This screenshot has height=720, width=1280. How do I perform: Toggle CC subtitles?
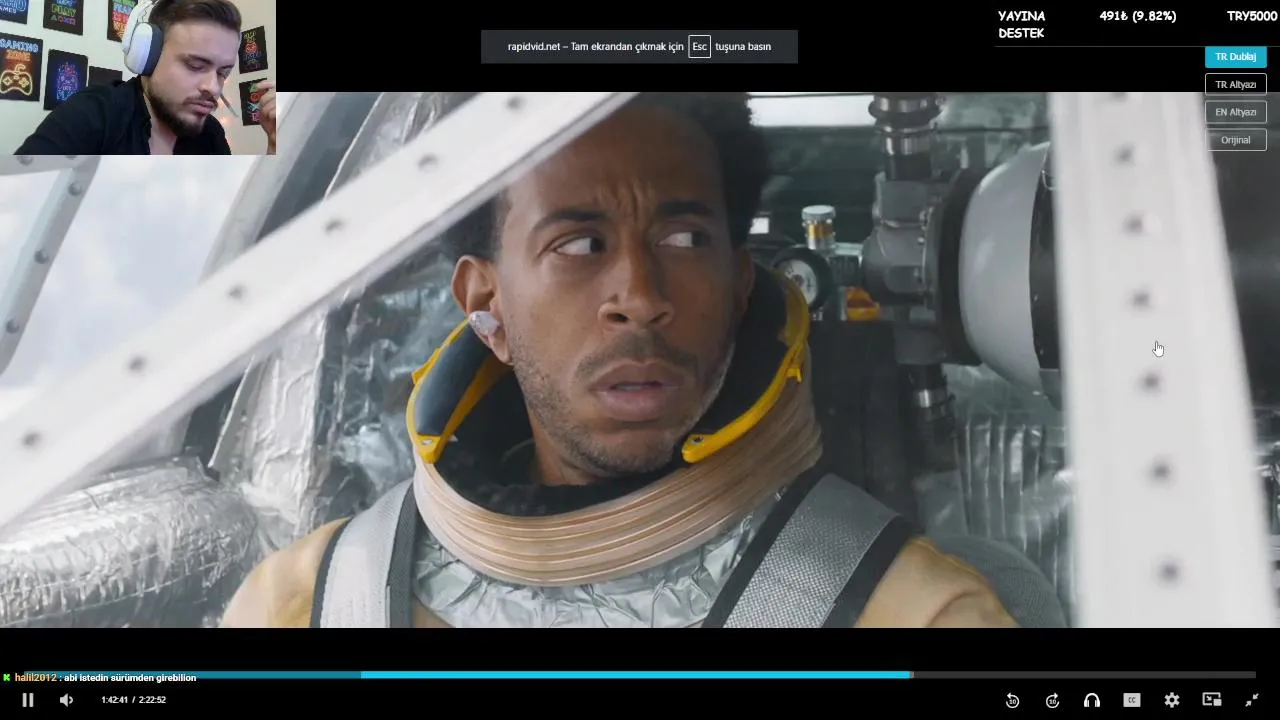[1132, 700]
